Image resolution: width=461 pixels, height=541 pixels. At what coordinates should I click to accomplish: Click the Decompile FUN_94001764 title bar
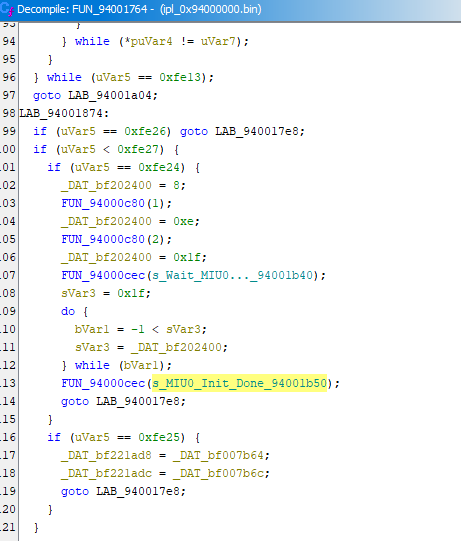[x=230, y=10]
